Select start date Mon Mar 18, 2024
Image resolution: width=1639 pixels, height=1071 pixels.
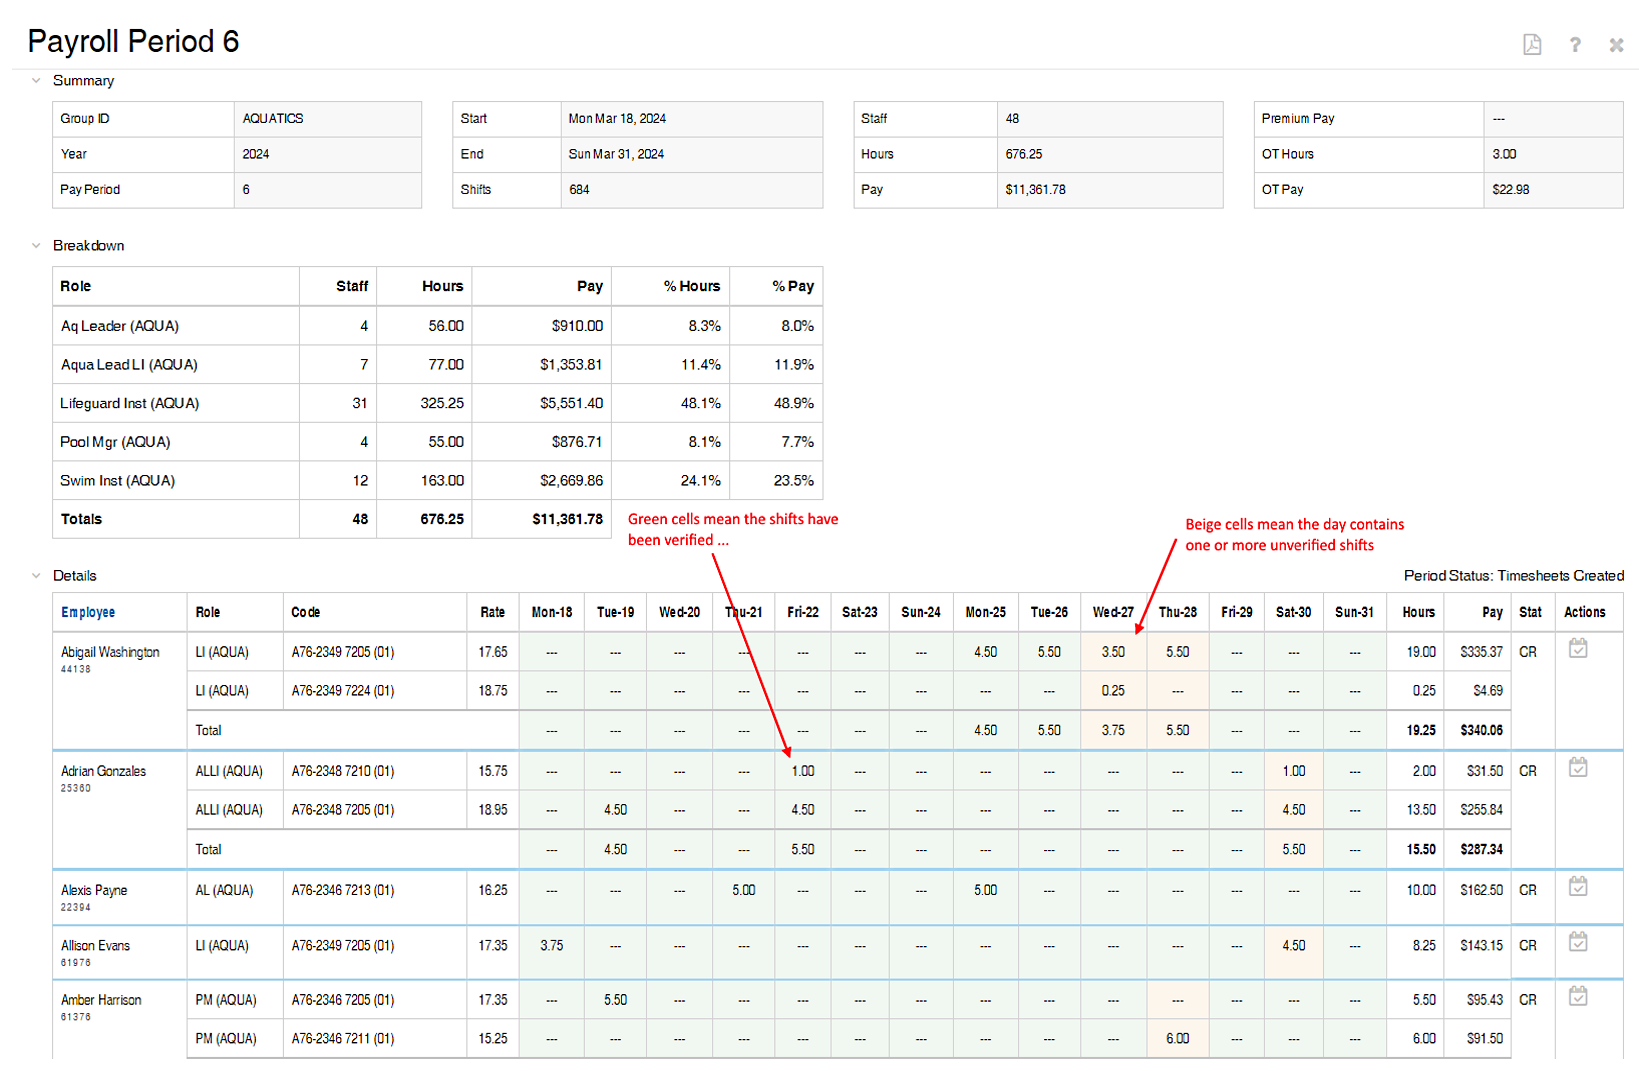pos(617,118)
